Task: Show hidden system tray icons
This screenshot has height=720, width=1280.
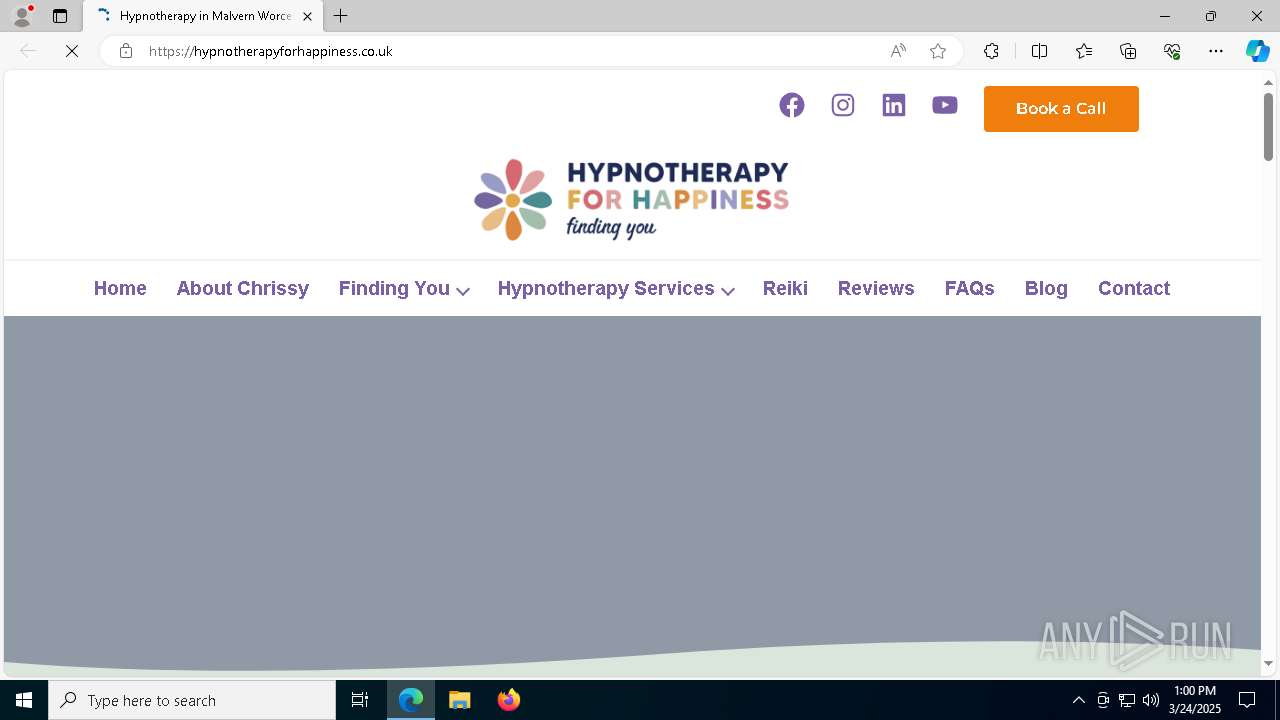Action: tap(1078, 700)
